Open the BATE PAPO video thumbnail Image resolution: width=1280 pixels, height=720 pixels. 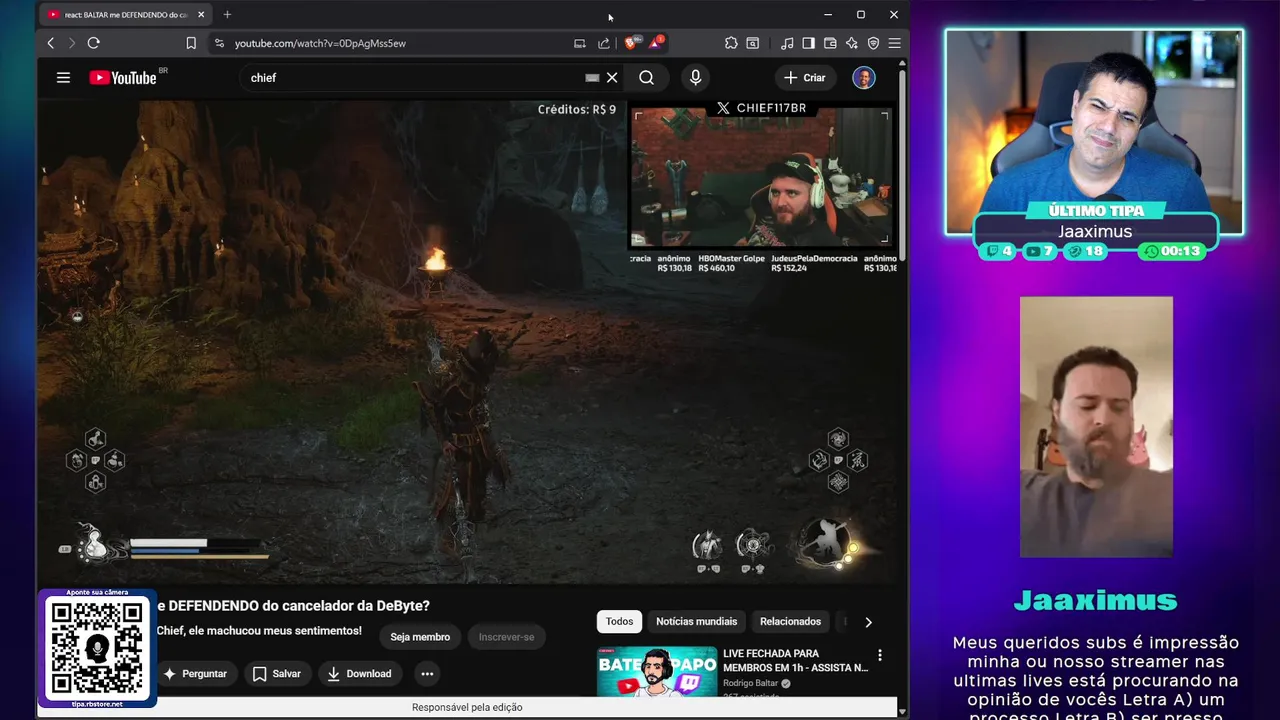[x=656, y=671]
